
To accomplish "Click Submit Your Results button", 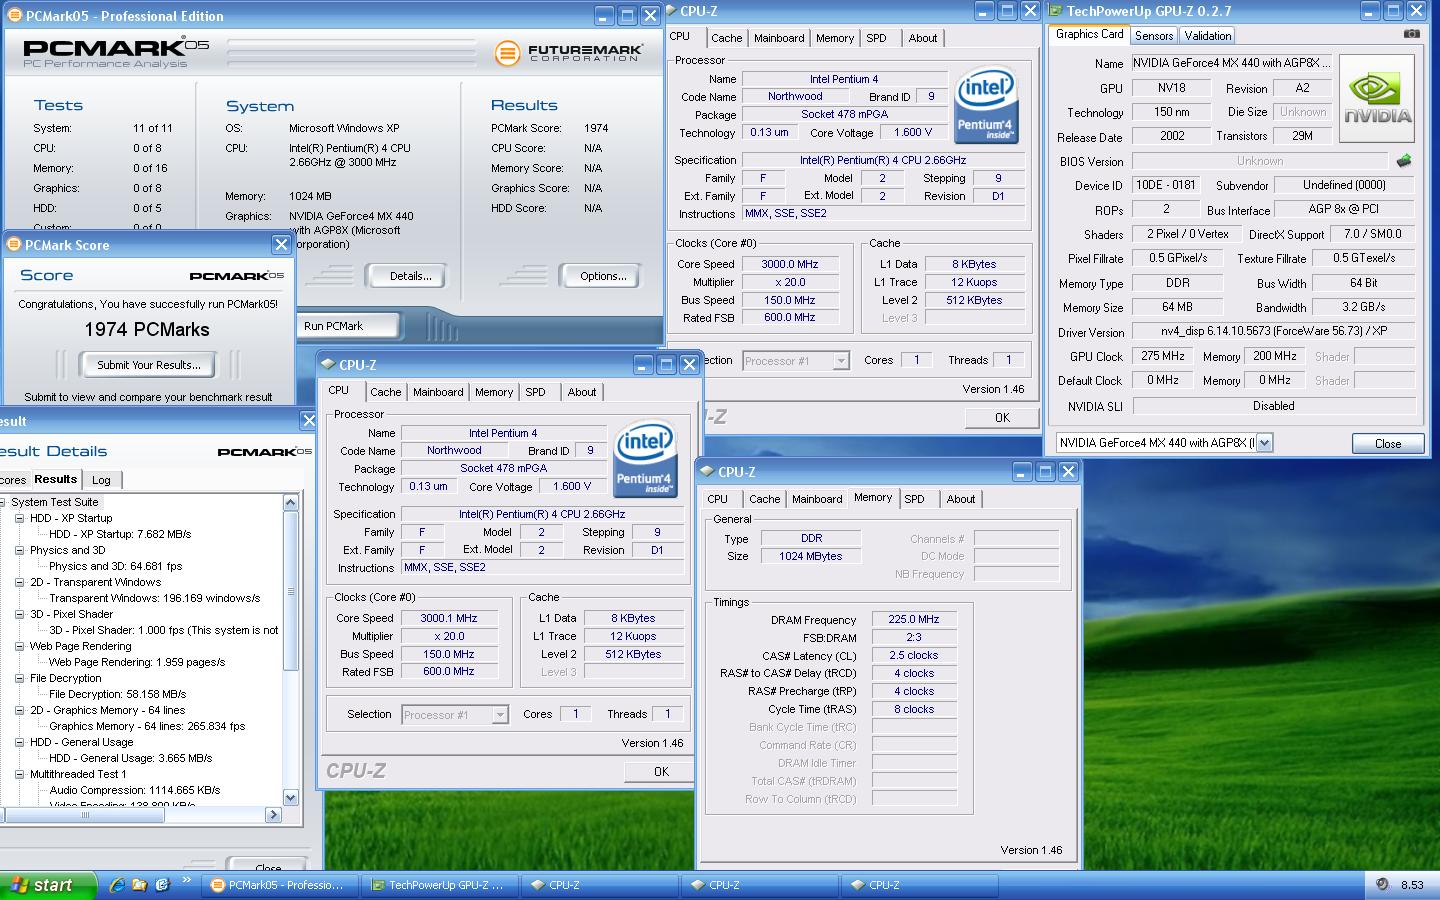I will point(148,365).
